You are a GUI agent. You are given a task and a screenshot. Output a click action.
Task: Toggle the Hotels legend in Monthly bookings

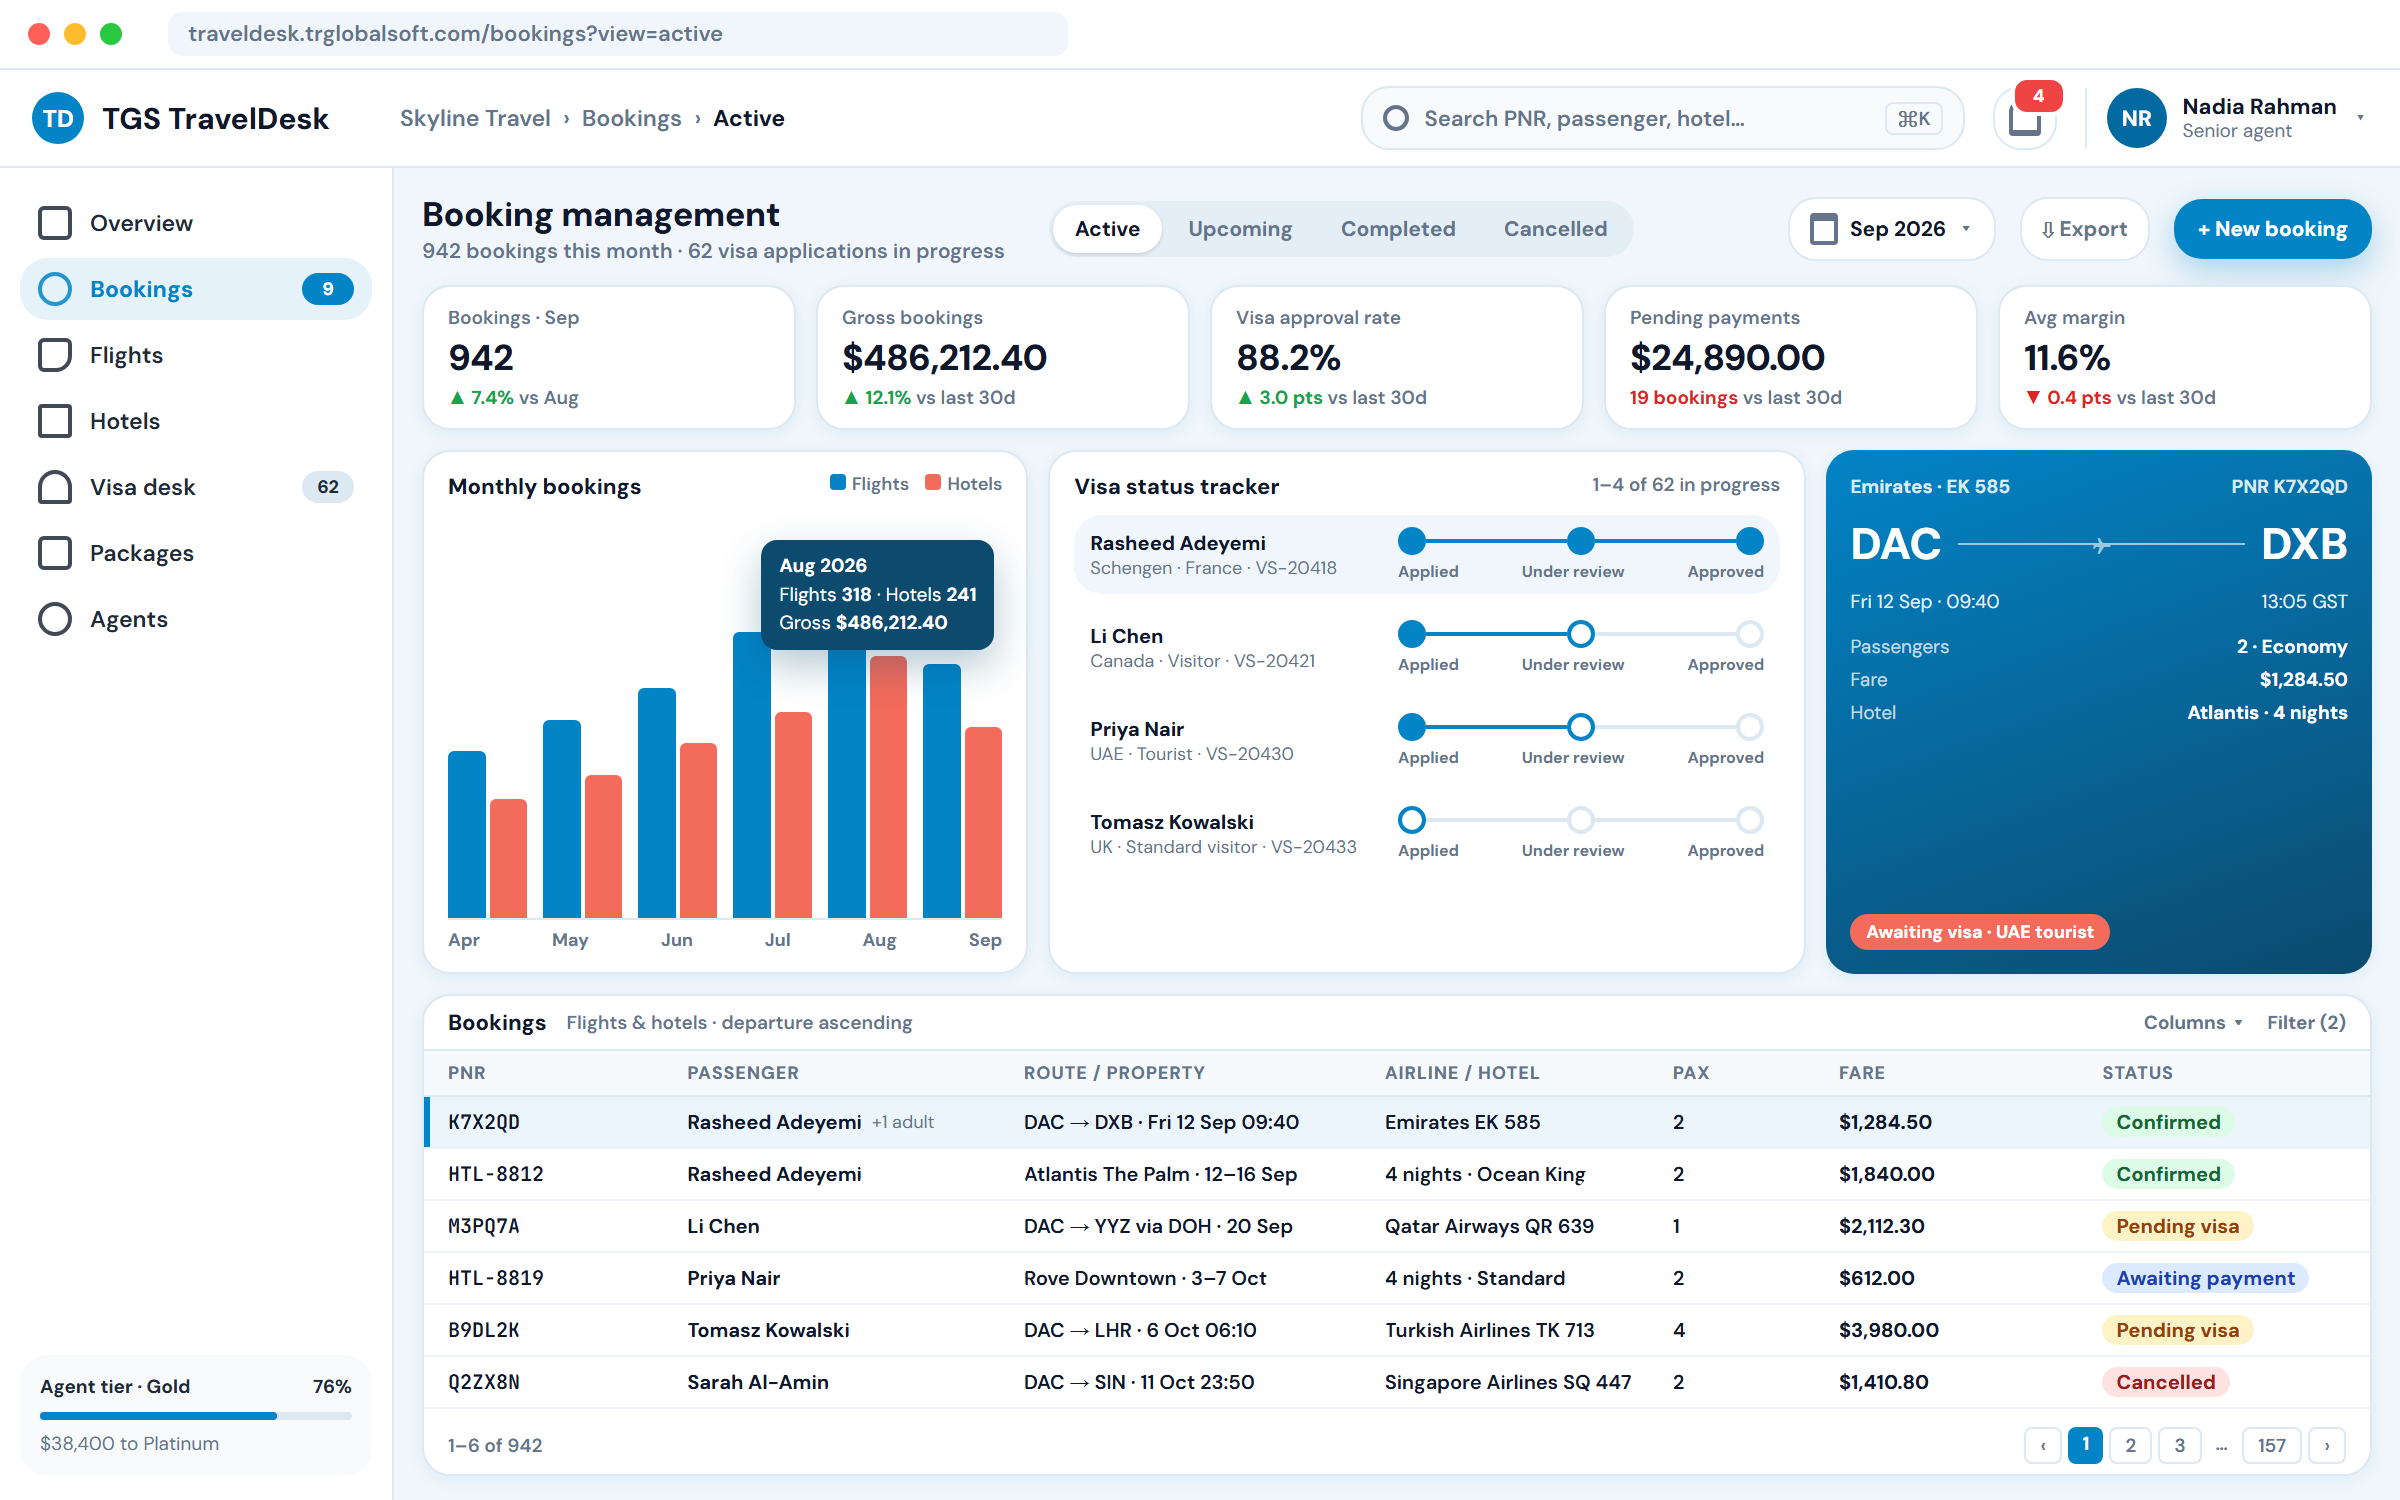[963, 484]
